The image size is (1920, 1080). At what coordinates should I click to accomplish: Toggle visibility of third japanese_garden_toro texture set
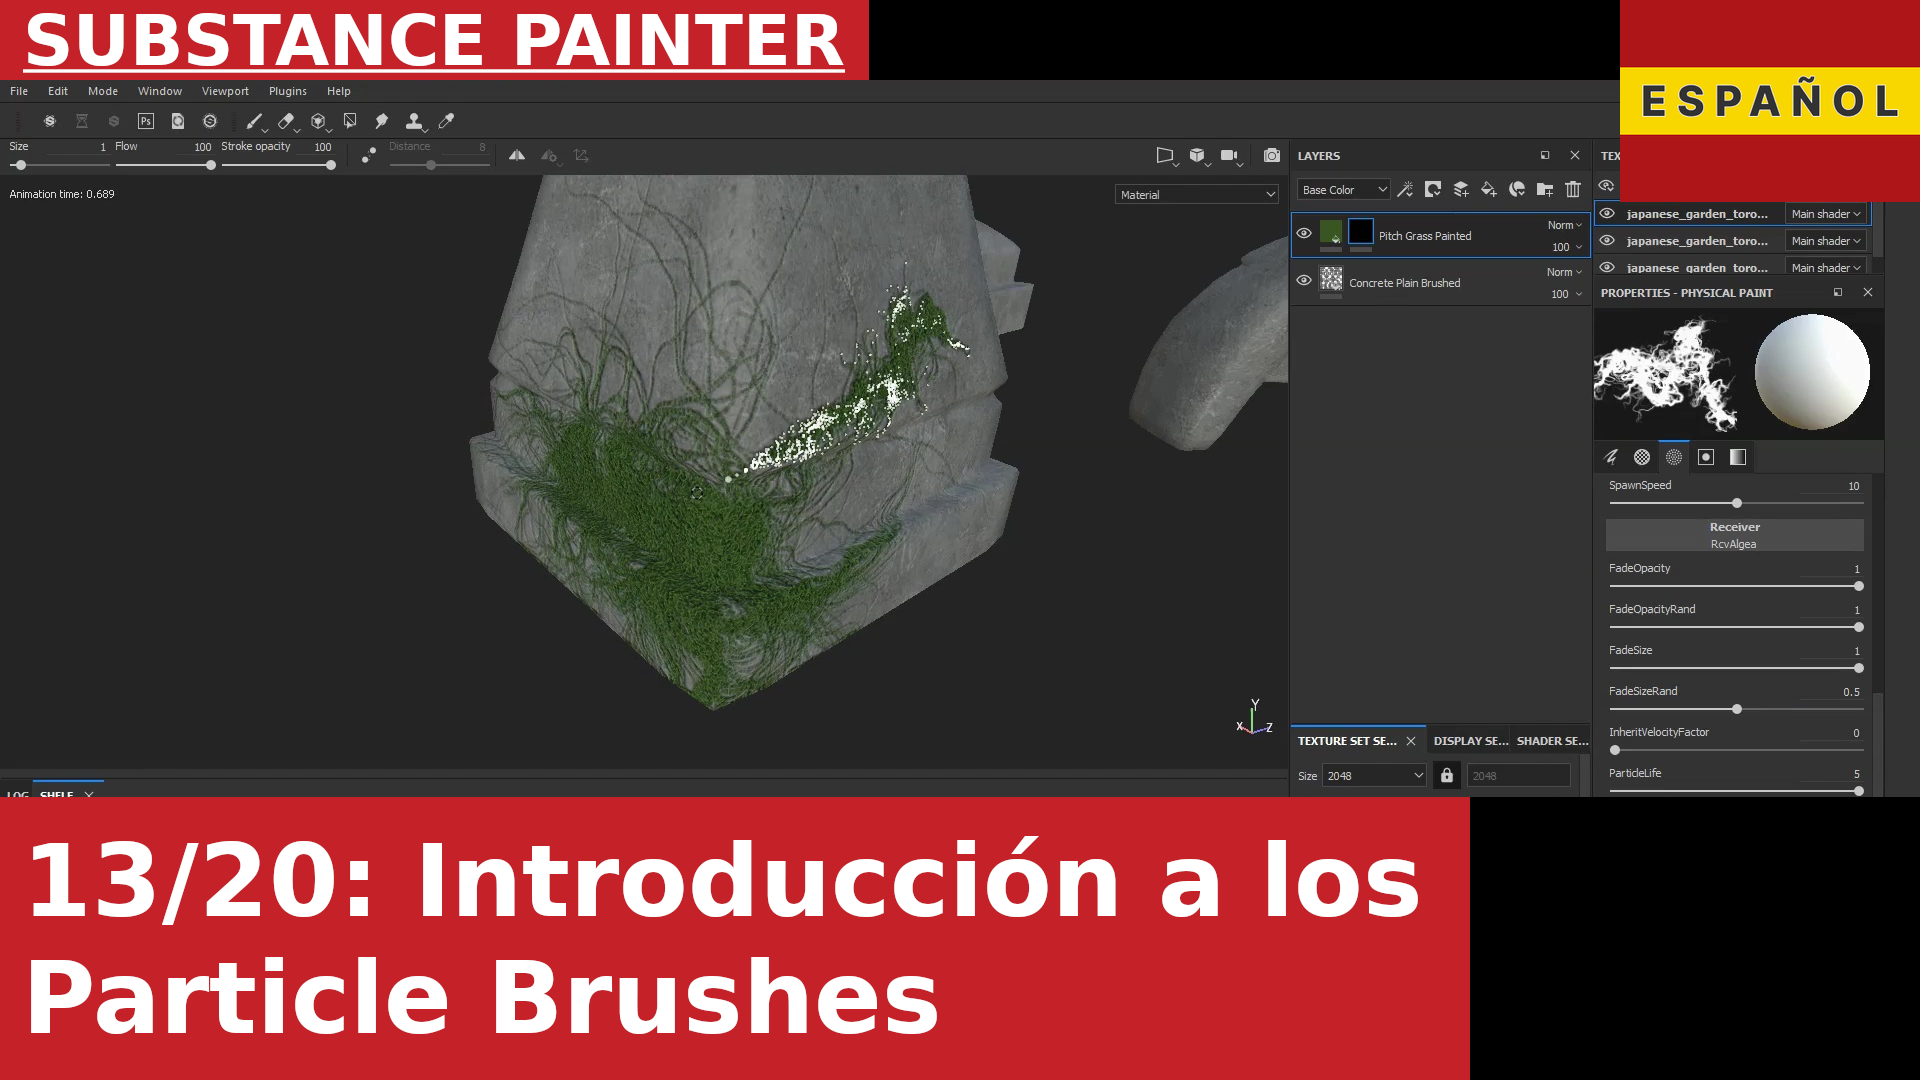tap(1607, 267)
